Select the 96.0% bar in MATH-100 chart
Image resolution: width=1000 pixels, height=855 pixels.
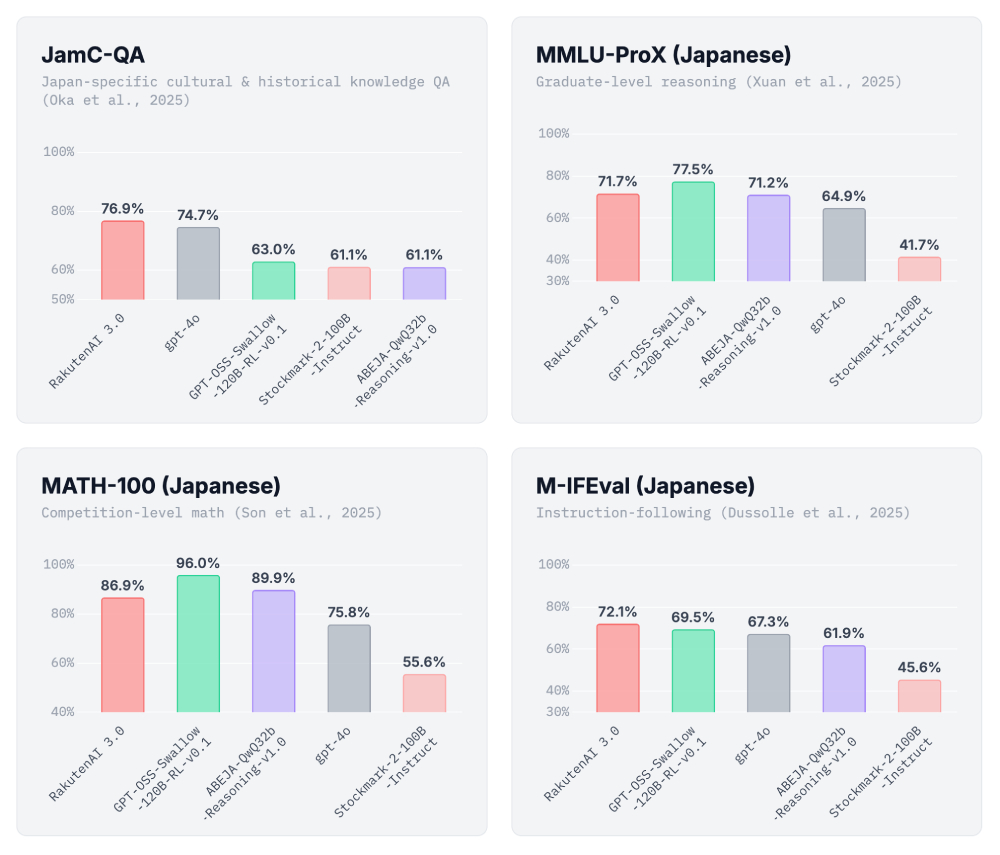click(198, 643)
